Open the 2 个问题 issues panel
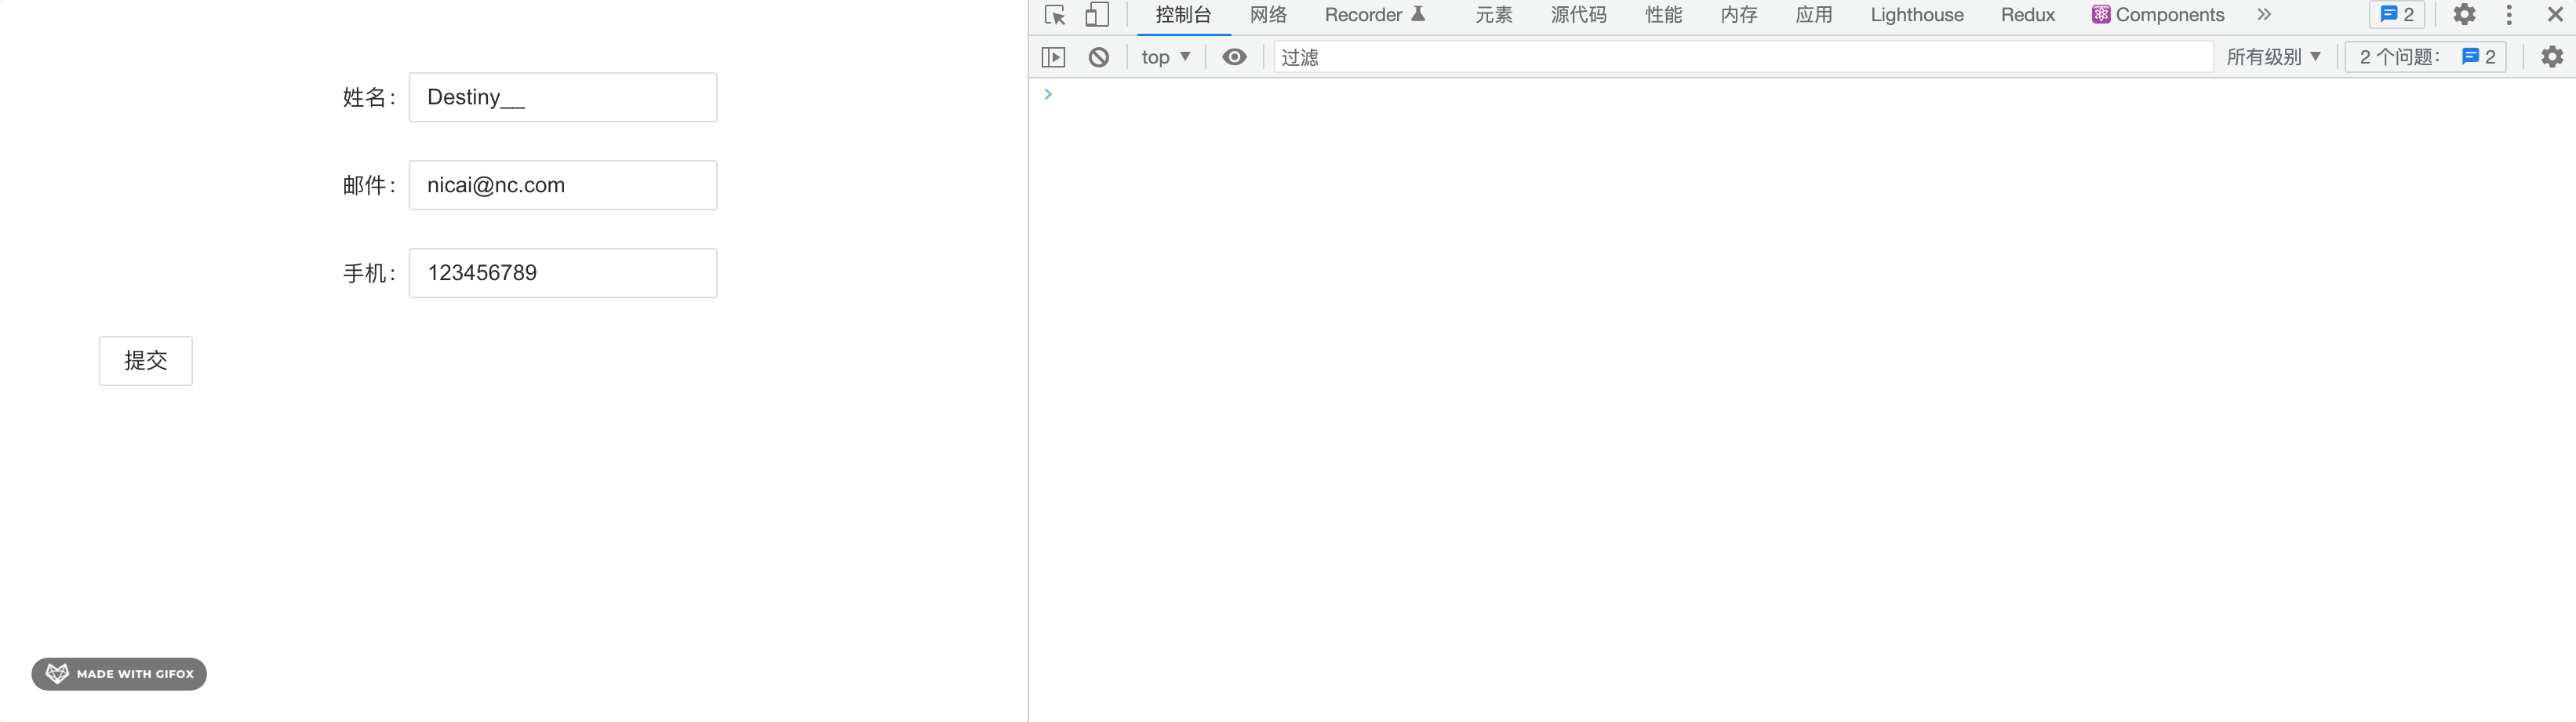 (2425, 57)
